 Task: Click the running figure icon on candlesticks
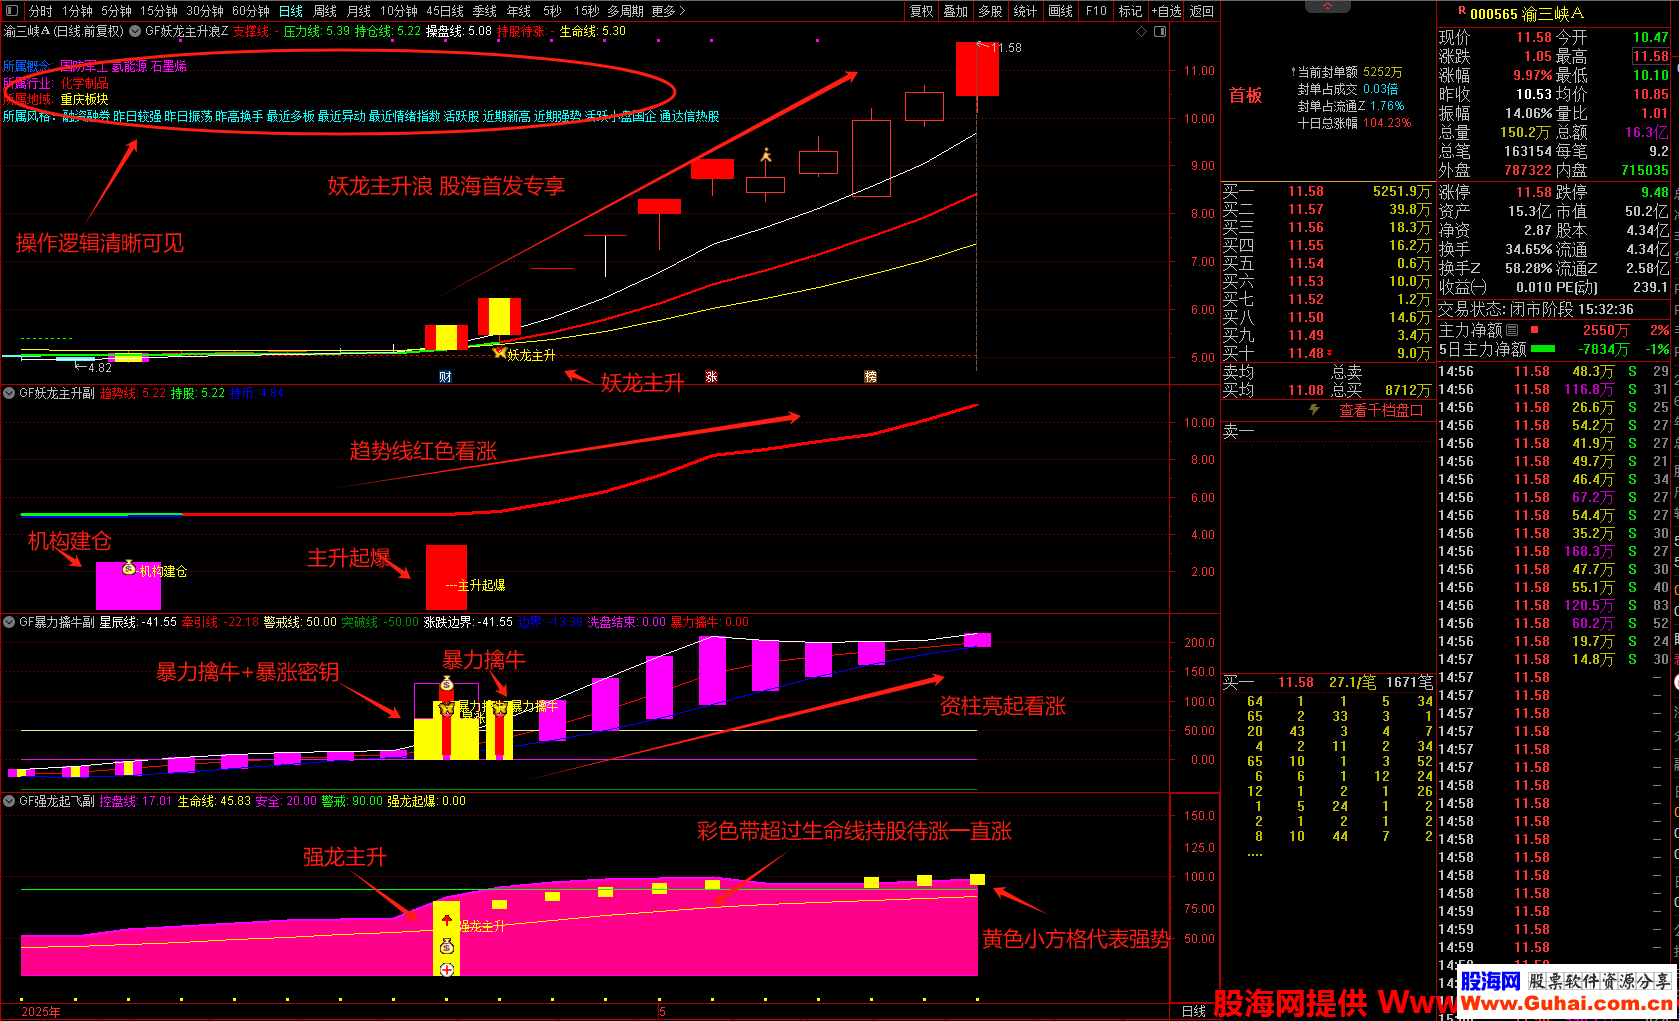point(766,155)
